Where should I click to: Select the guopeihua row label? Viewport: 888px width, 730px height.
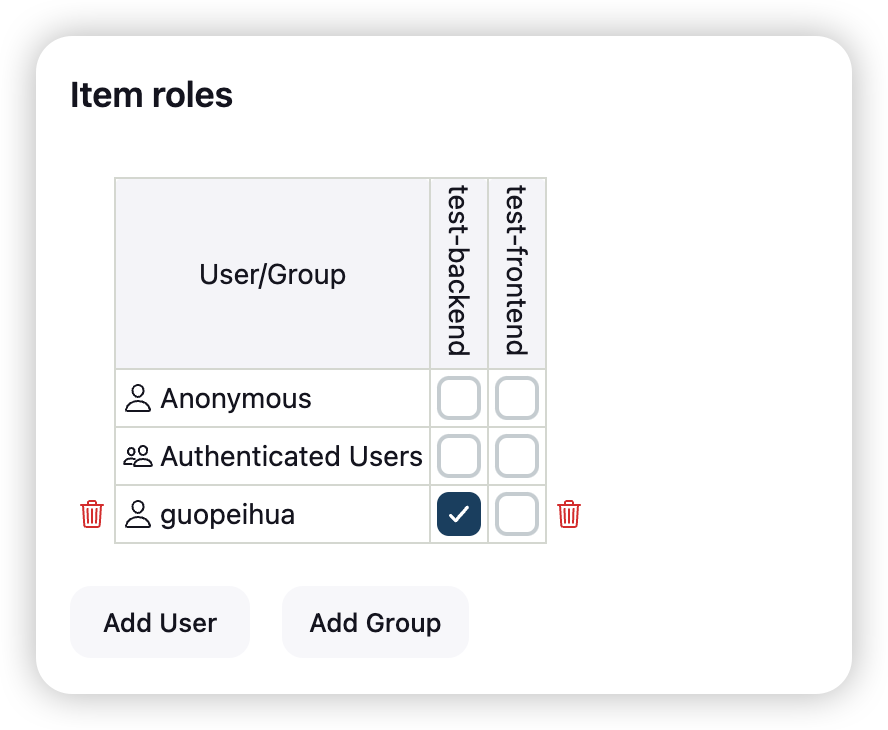(x=227, y=515)
